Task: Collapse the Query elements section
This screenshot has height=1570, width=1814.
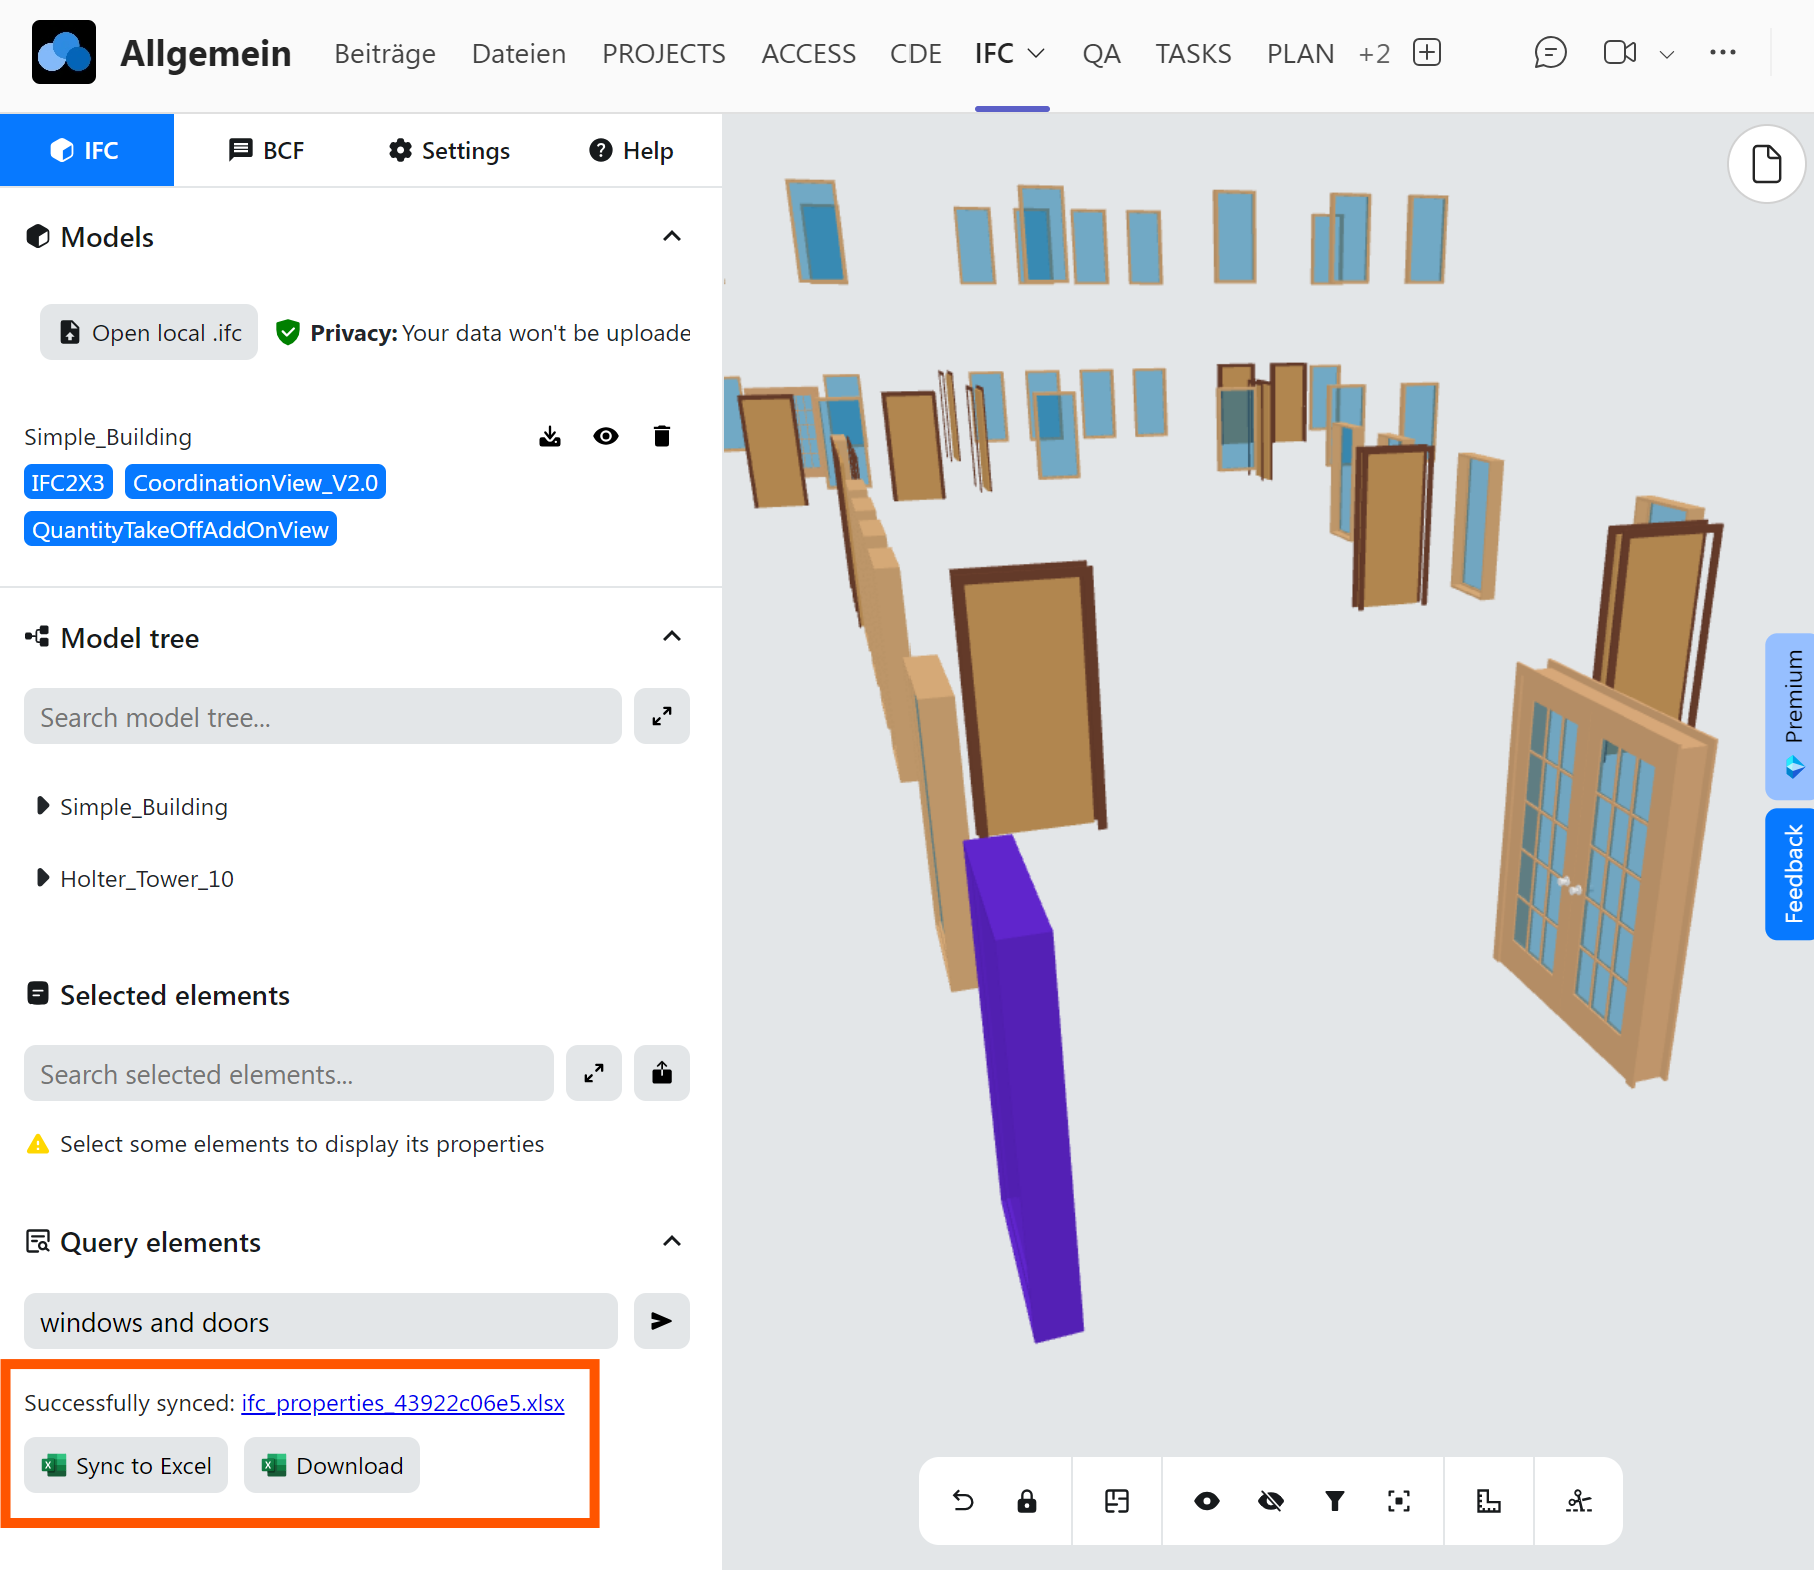Action: click(x=672, y=1242)
